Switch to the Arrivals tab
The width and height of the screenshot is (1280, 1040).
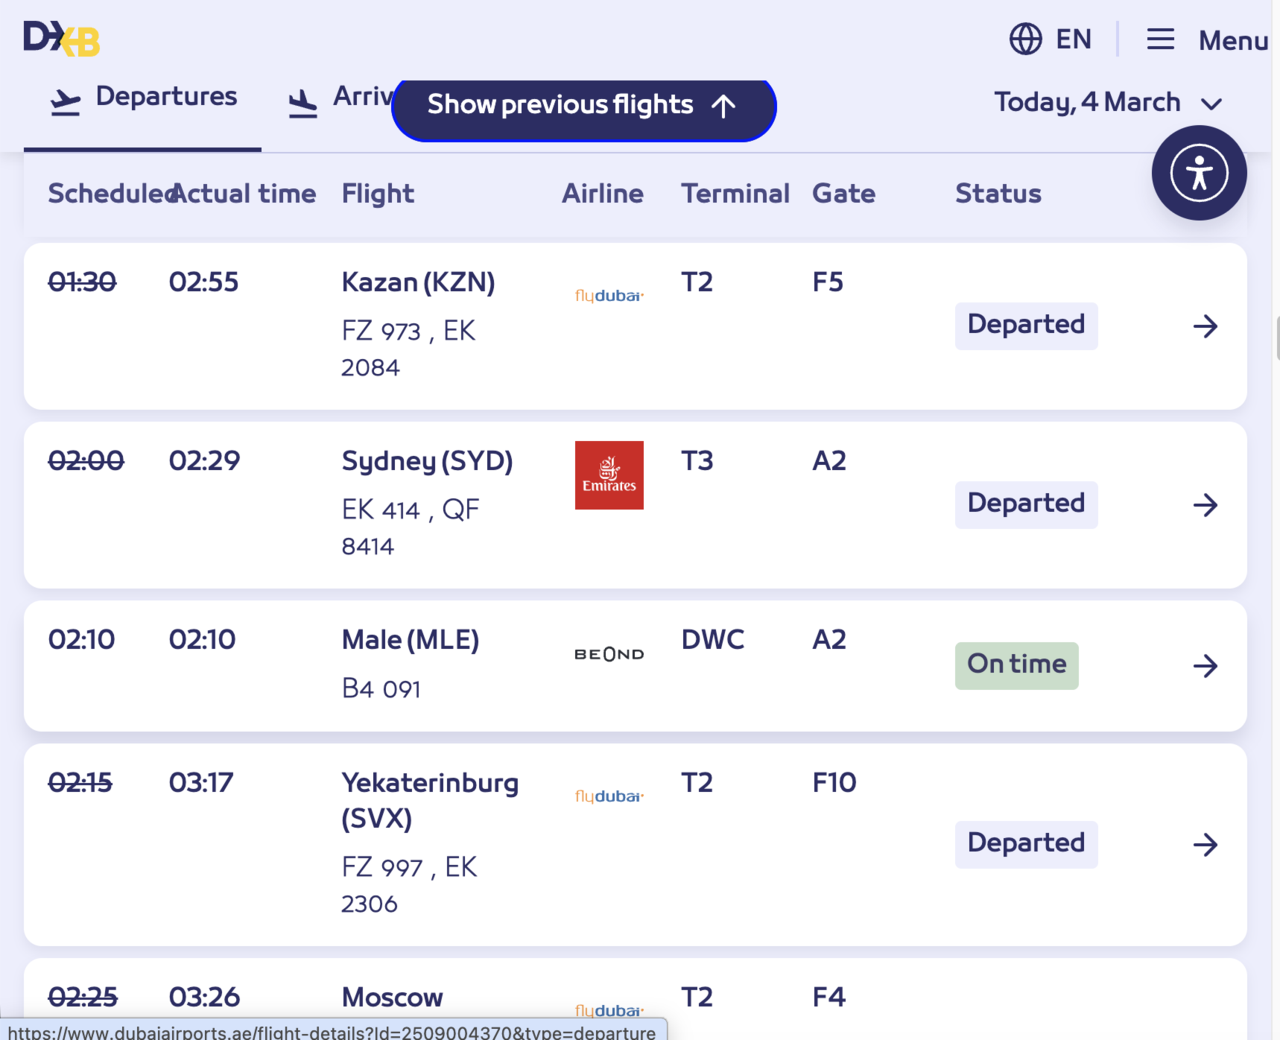[x=340, y=98]
